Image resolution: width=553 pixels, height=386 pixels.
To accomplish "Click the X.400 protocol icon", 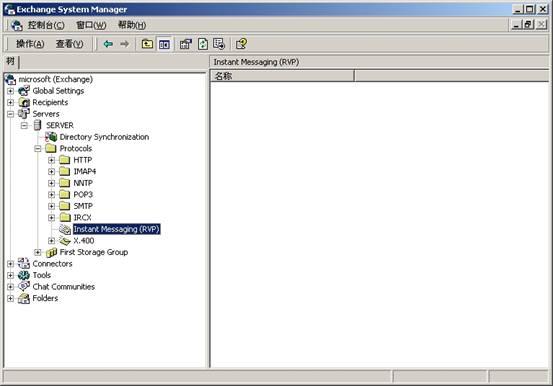I will (65, 241).
